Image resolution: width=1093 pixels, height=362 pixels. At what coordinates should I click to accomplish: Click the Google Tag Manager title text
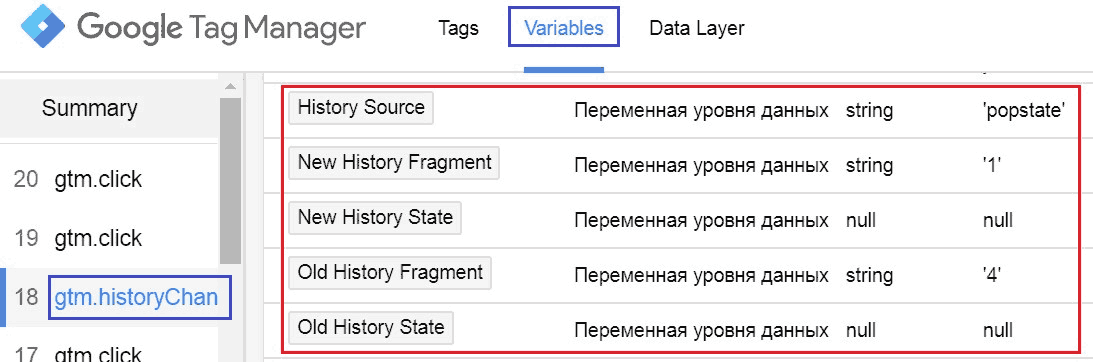click(x=222, y=27)
